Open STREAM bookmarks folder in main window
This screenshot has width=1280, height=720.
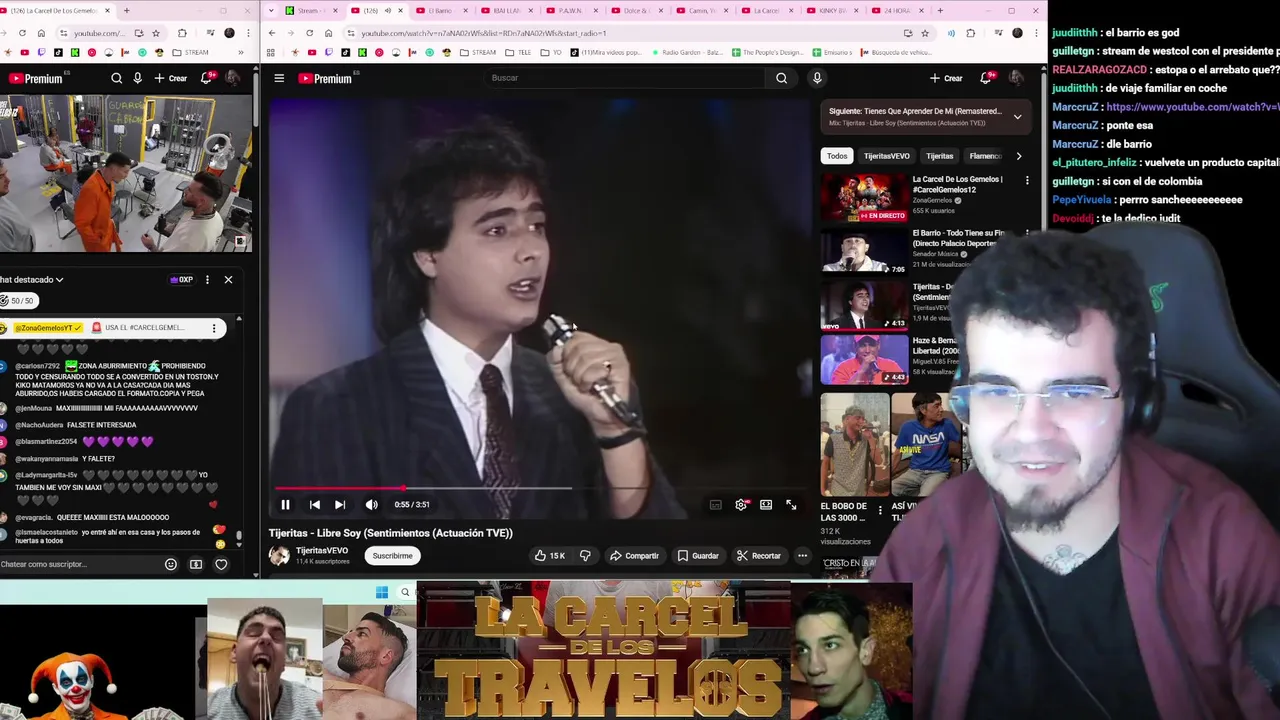(x=478, y=52)
